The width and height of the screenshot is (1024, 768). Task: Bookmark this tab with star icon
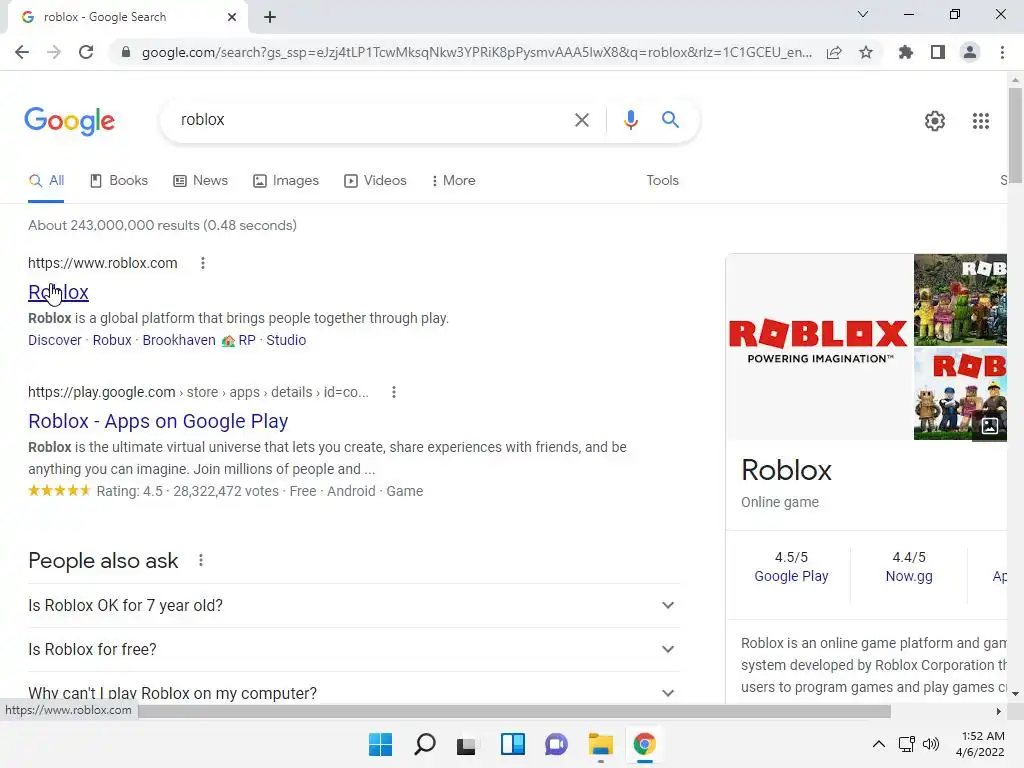pyautogui.click(x=866, y=52)
